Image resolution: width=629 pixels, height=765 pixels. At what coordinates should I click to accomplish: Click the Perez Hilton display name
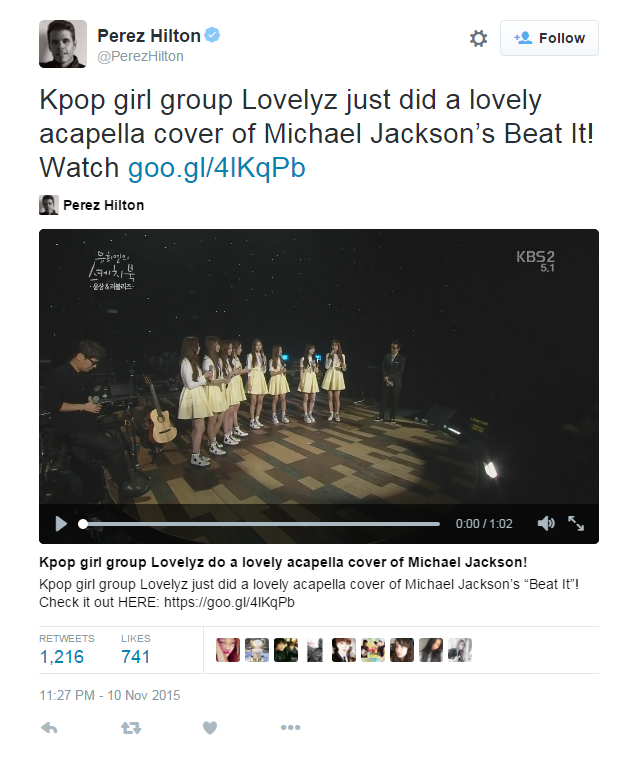[x=149, y=36]
